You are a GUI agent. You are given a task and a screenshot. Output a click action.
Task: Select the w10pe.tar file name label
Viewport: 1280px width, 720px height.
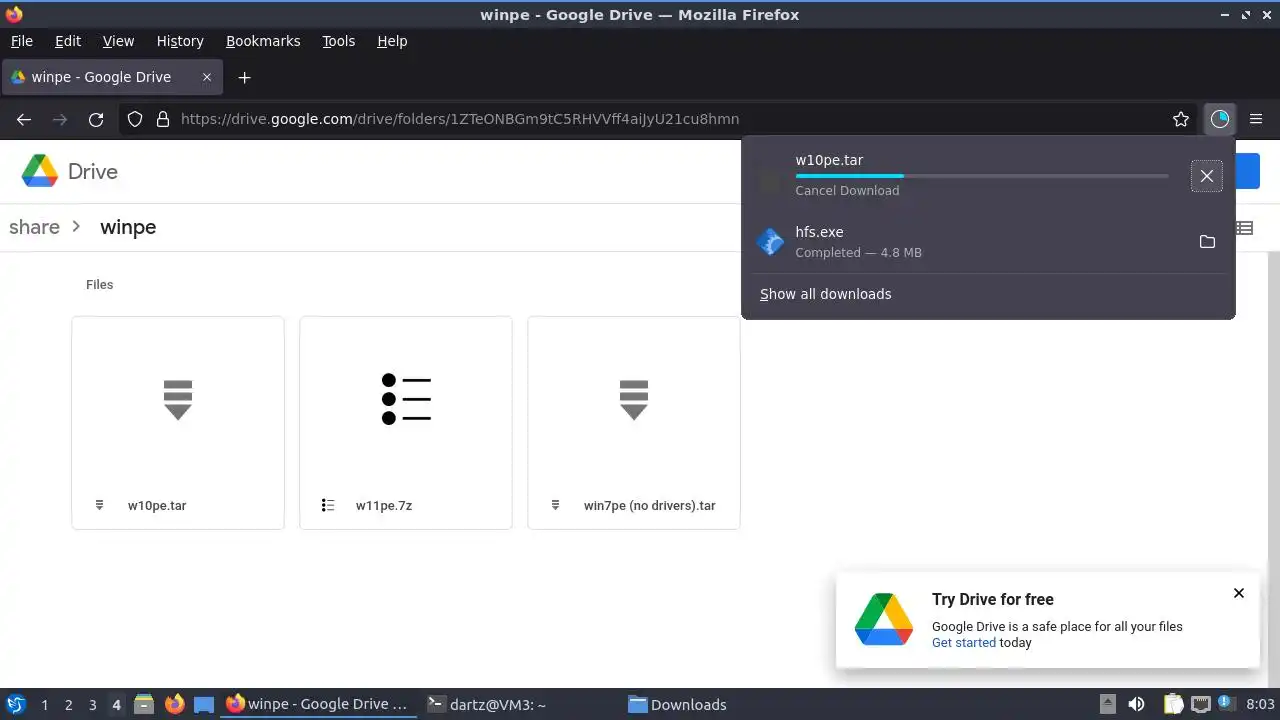157,505
